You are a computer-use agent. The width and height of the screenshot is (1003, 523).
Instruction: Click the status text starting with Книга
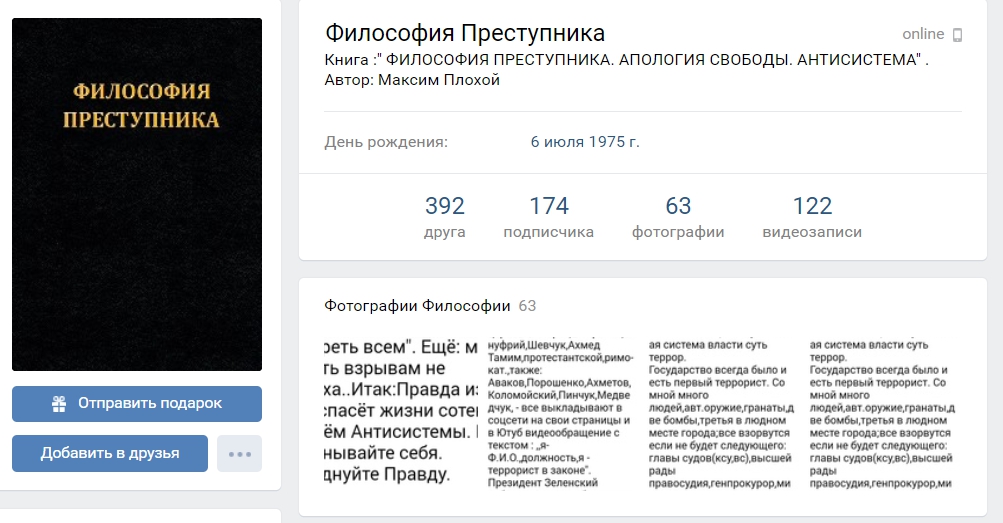pyautogui.click(x=626, y=70)
